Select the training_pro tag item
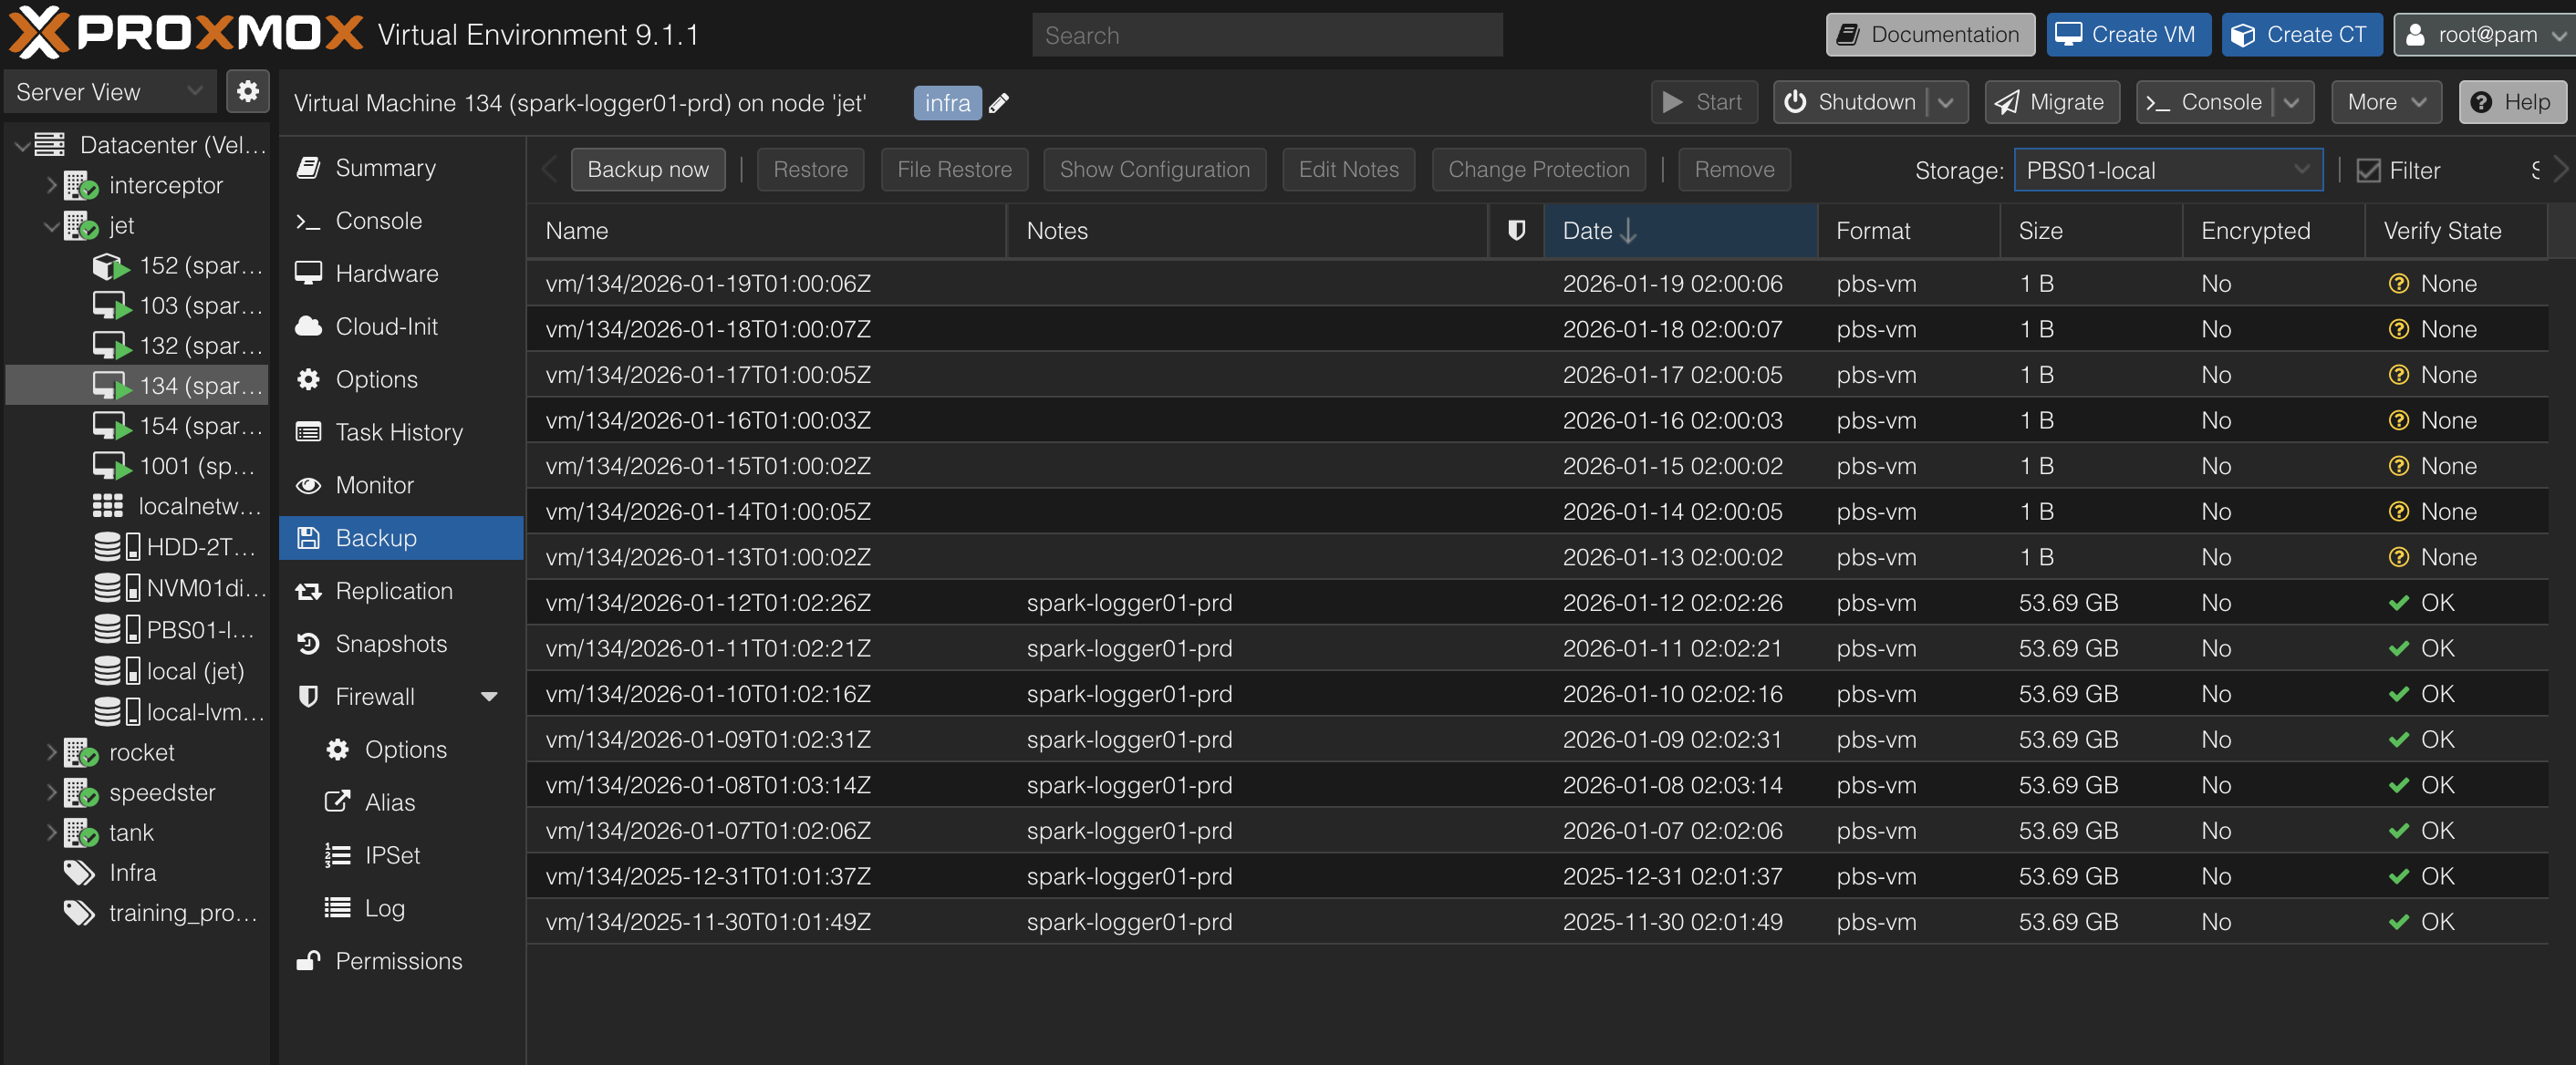 tap(137, 912)
